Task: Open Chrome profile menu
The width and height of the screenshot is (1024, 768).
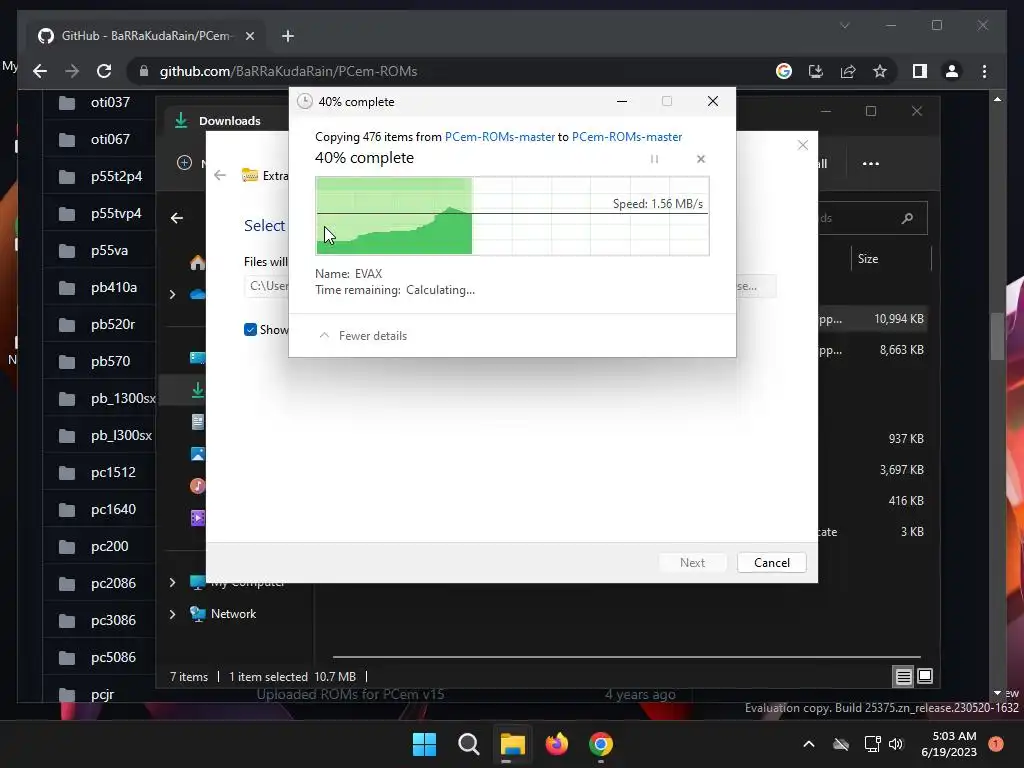Action: [x=952, y=71]
